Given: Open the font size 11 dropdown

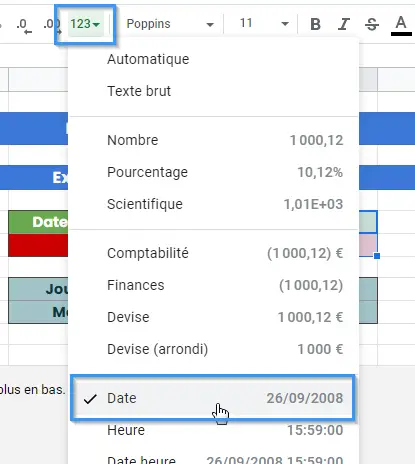Looking at the screenshot, I should [263, 23].
